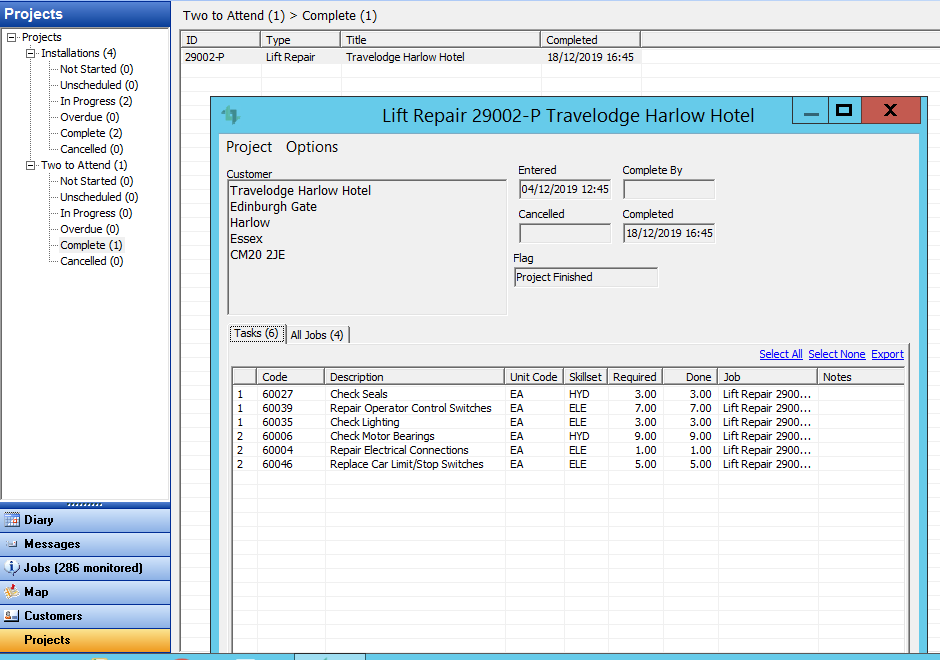Open Messages via the envelope icon
This screenshot has width=940, height=660.
tap(12, 544)
